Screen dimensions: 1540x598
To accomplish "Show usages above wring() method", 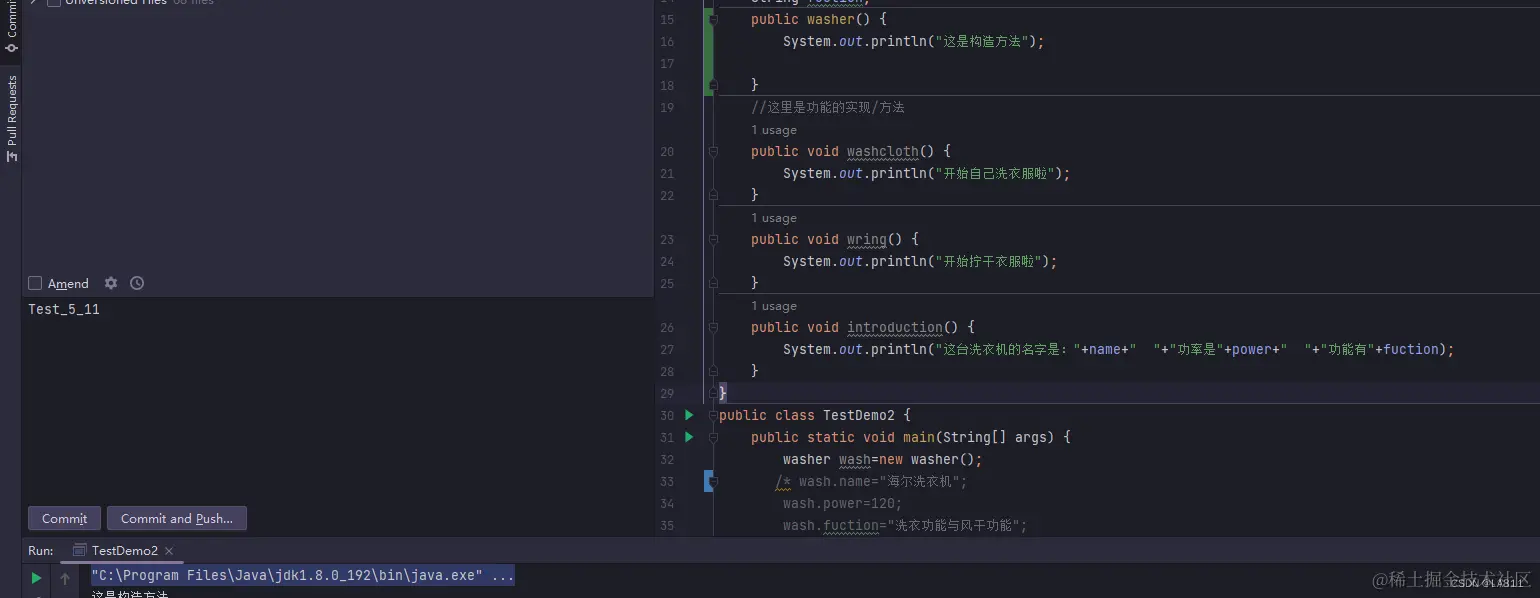I will [x=774, y=218].
